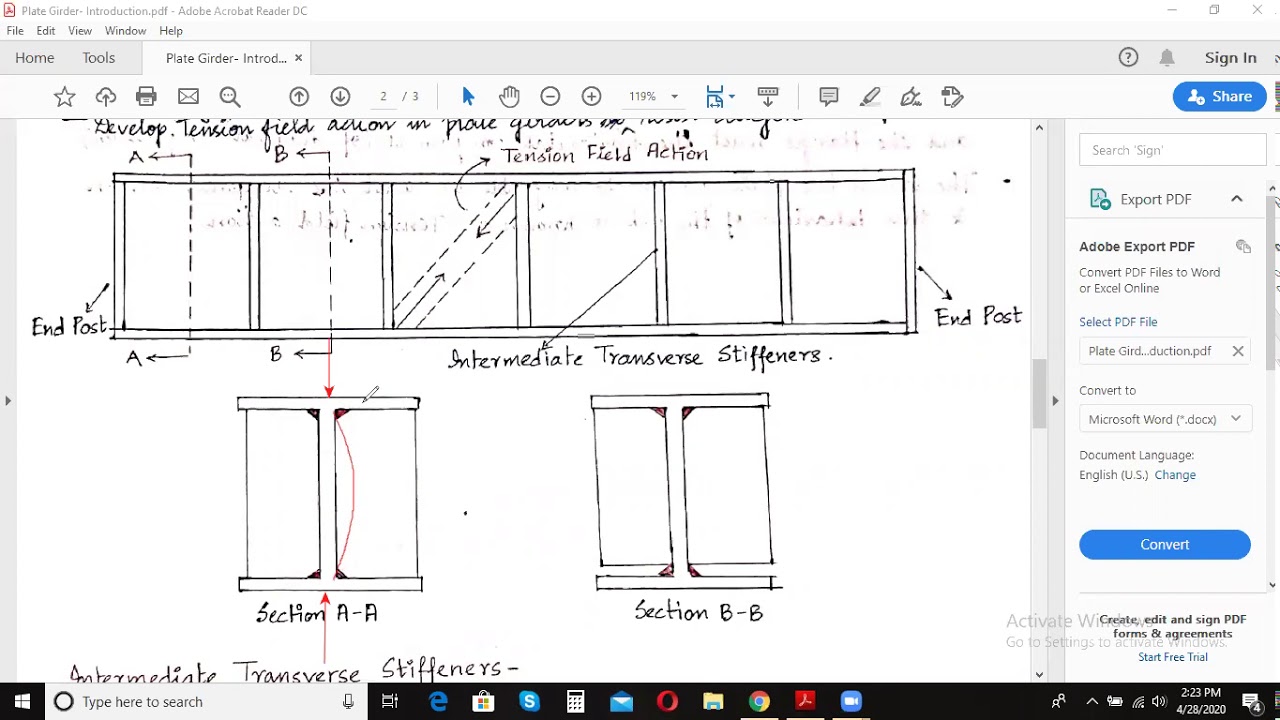The width and height of the screenshot is (1280, 720).
Task: Click the scrolling mode keyboard icon
Action: click(768, 97)
